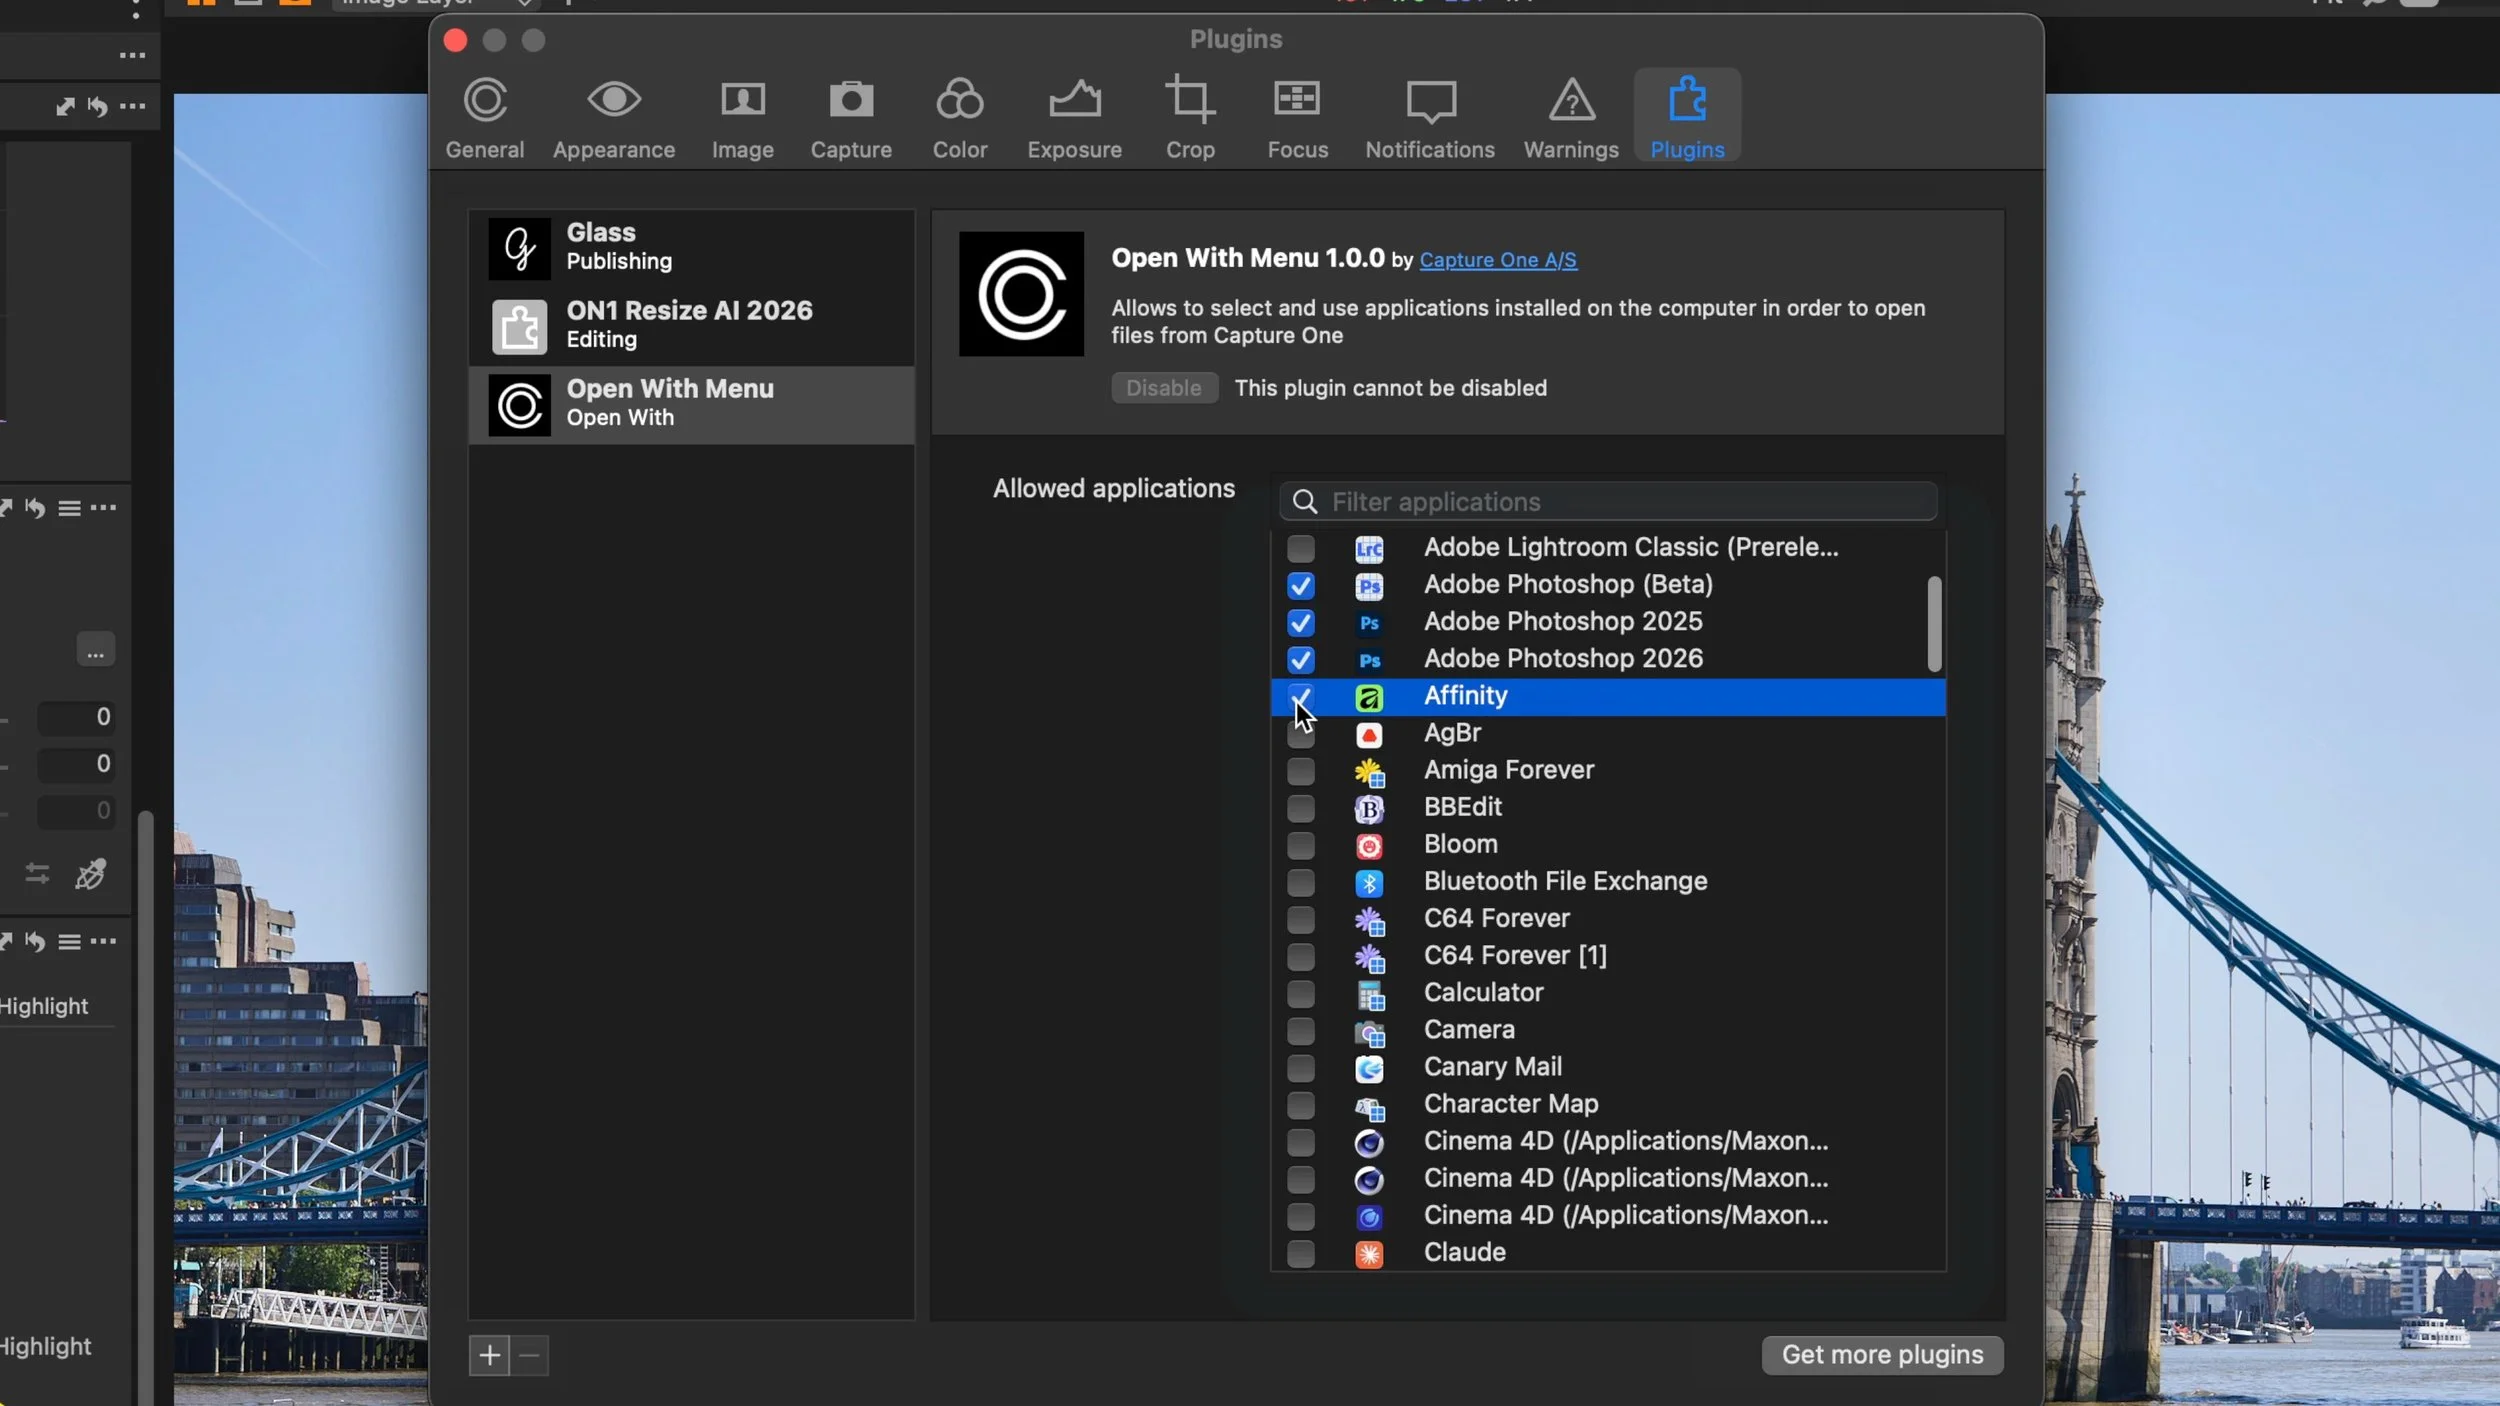Click the Bloom app icon

pyautogui.click(x=1369, y=845)
